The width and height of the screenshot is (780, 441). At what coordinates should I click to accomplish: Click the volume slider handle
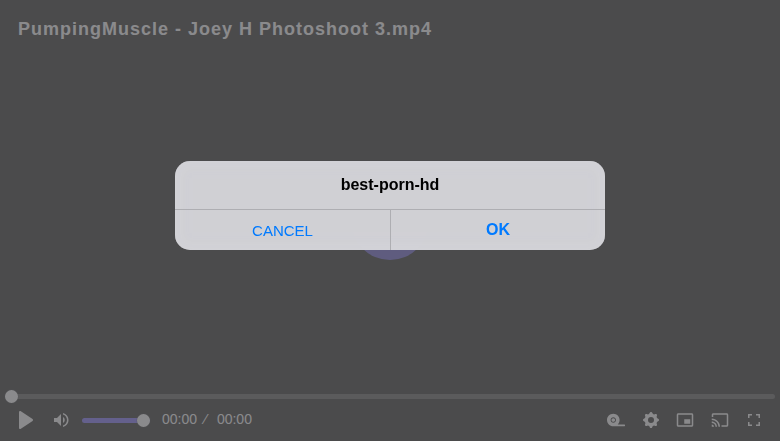(x=143, y=420)
